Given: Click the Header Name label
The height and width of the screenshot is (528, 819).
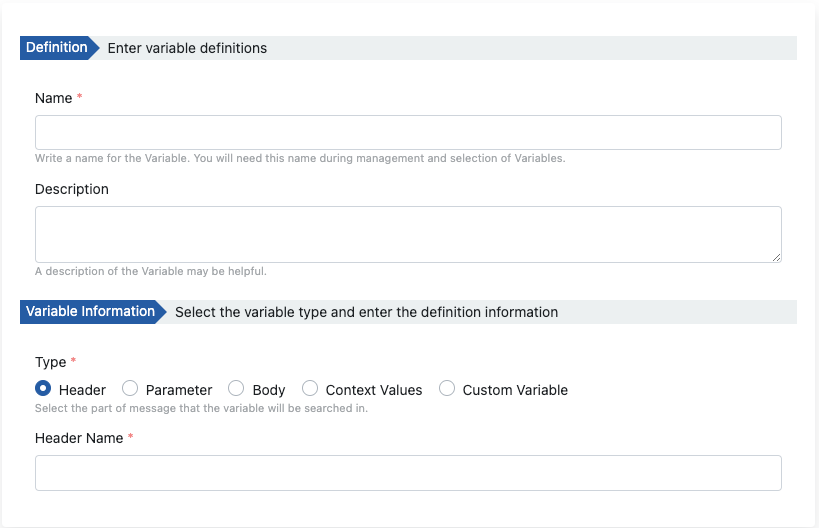Looking at the screenshot, I should pos(79,438).
